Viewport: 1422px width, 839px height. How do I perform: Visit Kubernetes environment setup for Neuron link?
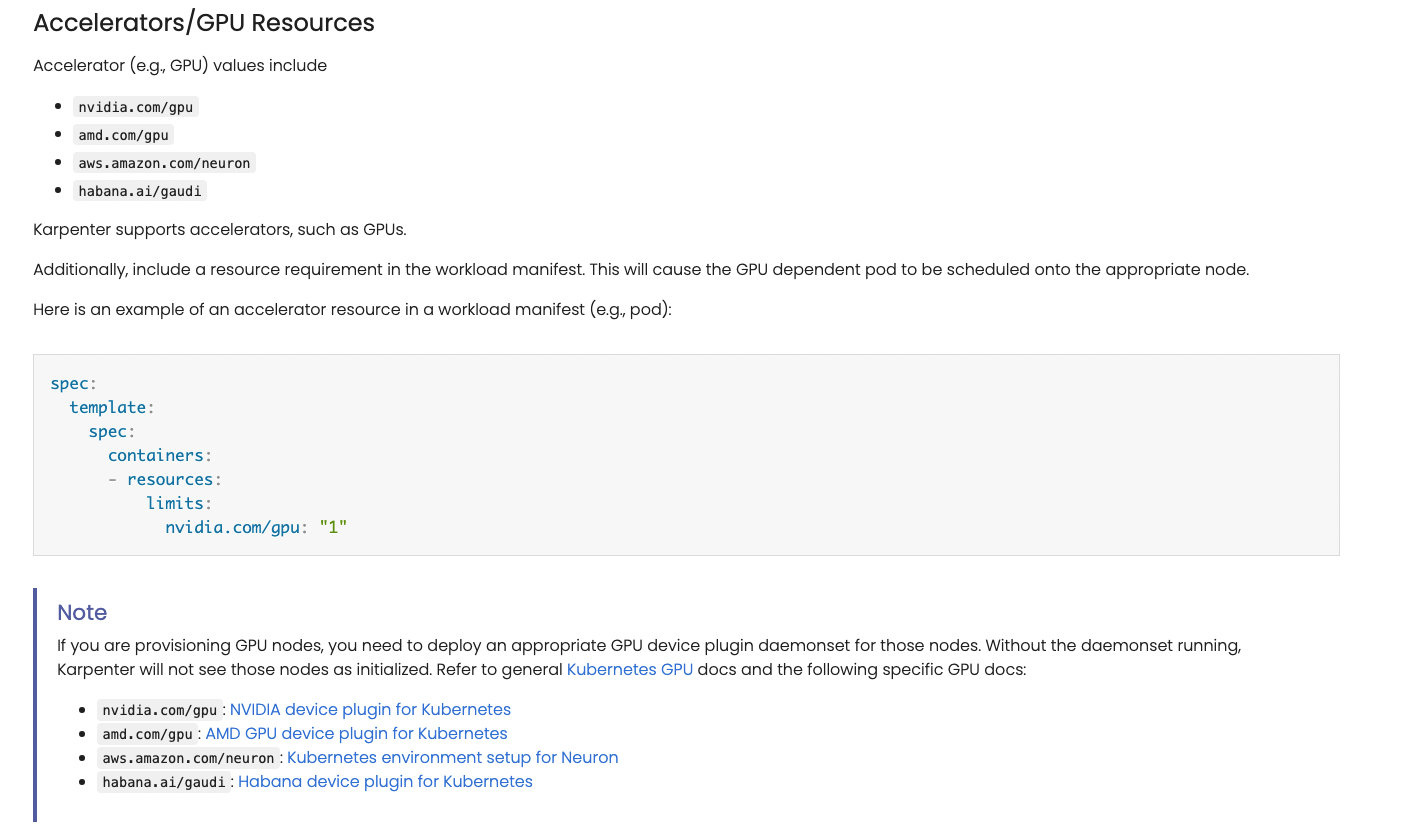452,757
